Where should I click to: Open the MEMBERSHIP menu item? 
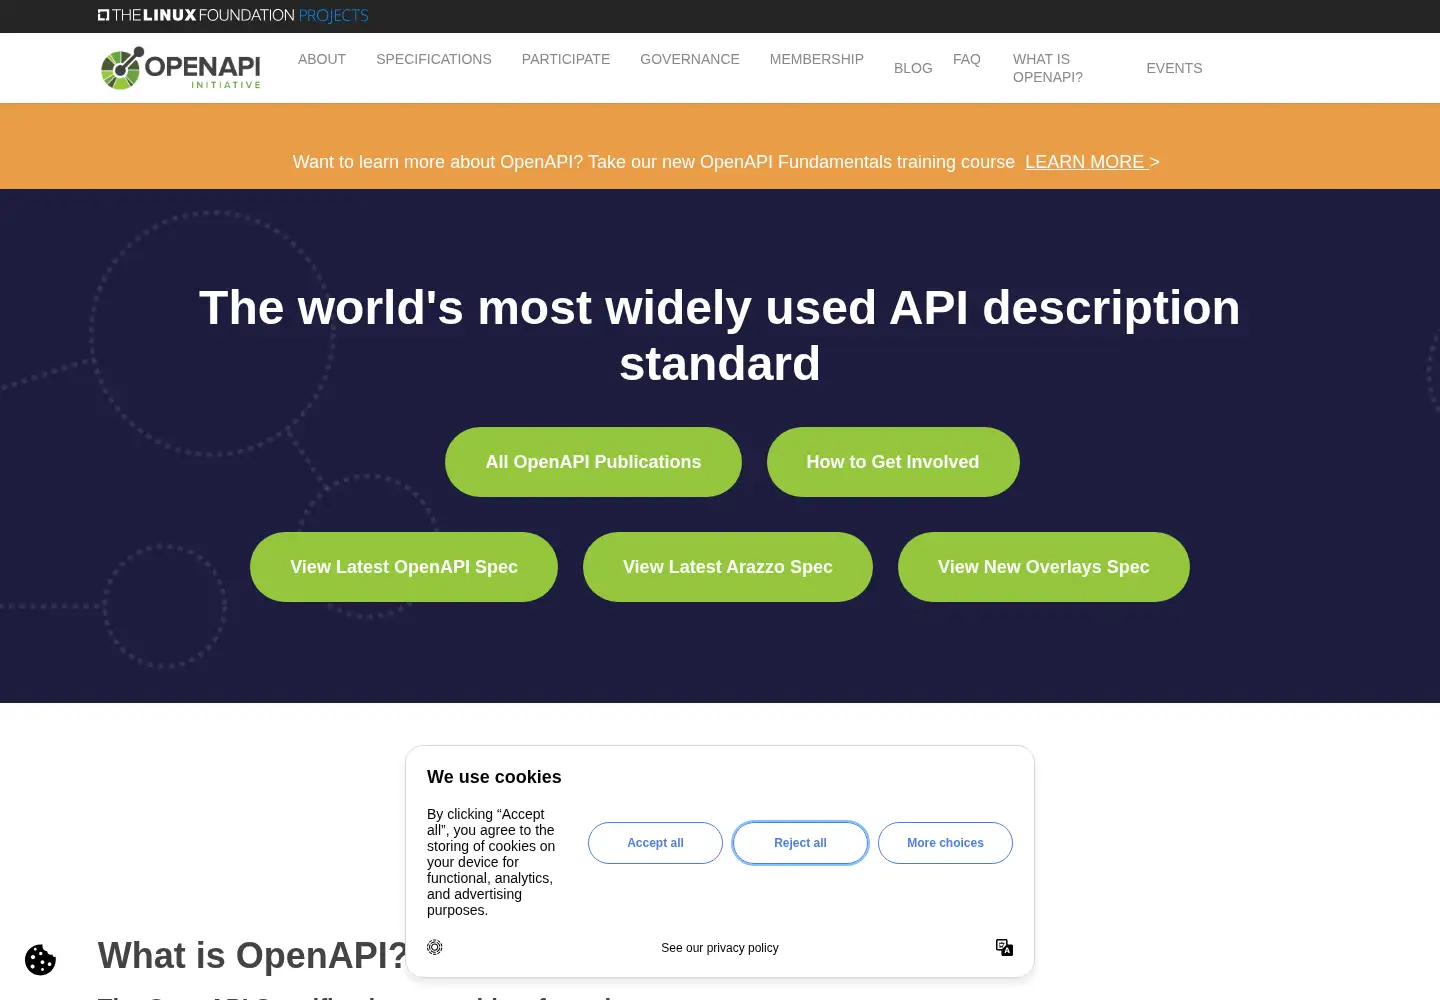pos(817,59)
